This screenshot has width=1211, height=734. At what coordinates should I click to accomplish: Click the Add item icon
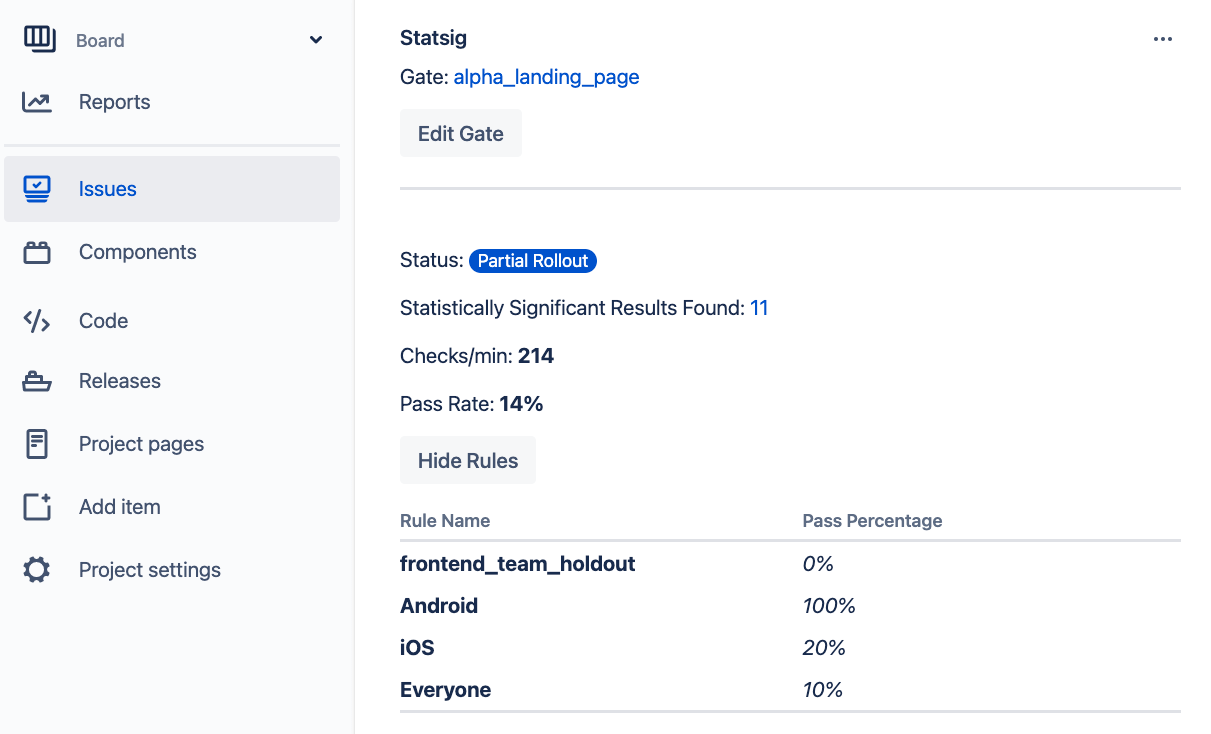click(37, 507)
